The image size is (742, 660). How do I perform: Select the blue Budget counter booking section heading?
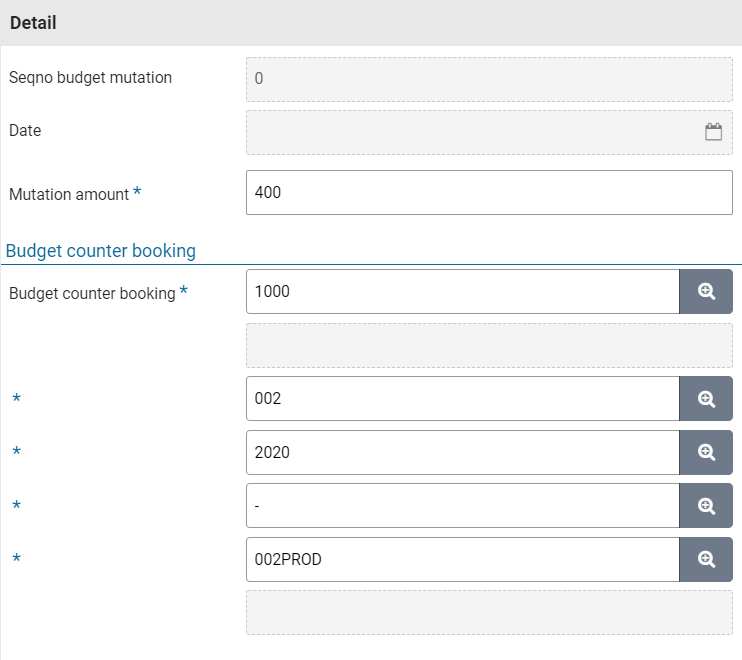pos(101,251)
